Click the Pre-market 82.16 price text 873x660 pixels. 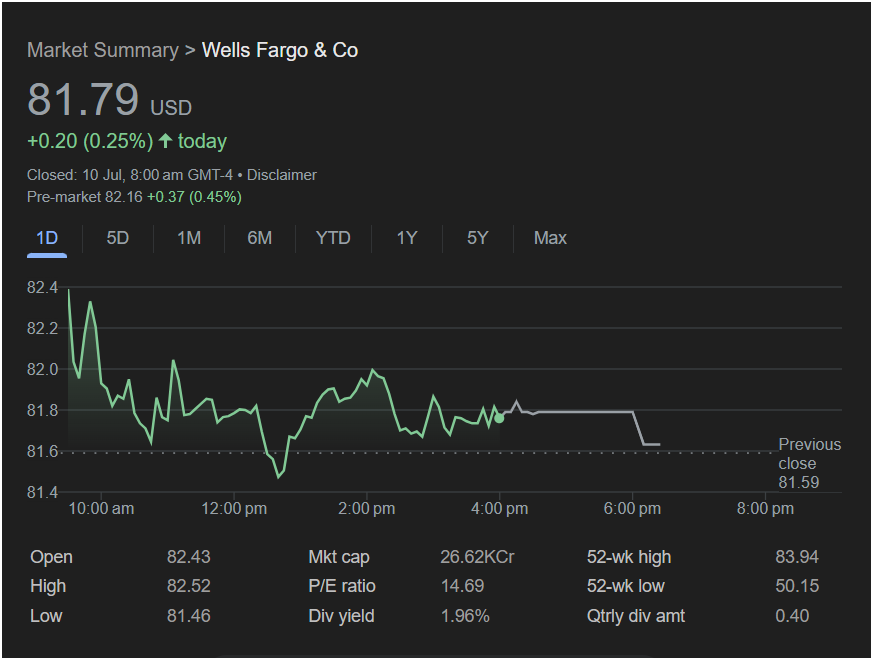coord(85,197)
